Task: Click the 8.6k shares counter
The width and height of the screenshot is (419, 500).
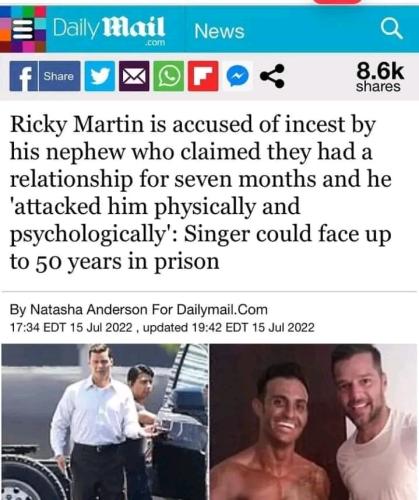Action: point(380,77)
